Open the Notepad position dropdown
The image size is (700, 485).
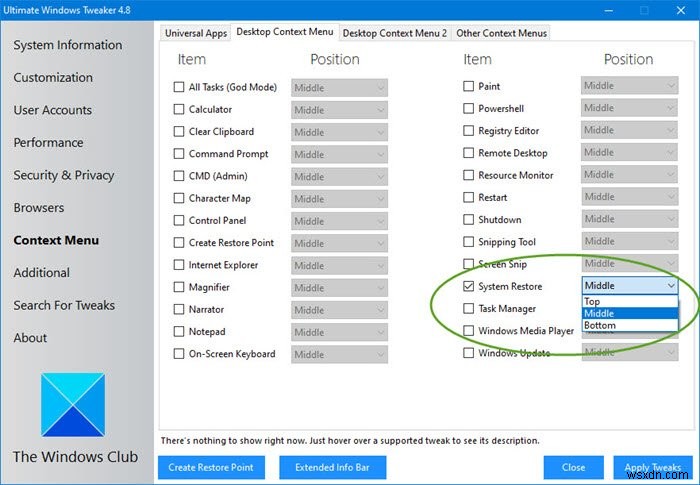pos(339,332)
